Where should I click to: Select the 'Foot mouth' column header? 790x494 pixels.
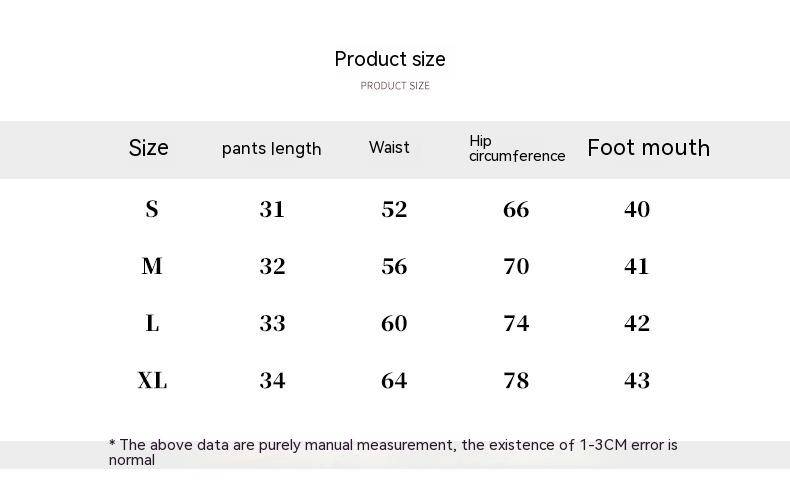(648, 148)
